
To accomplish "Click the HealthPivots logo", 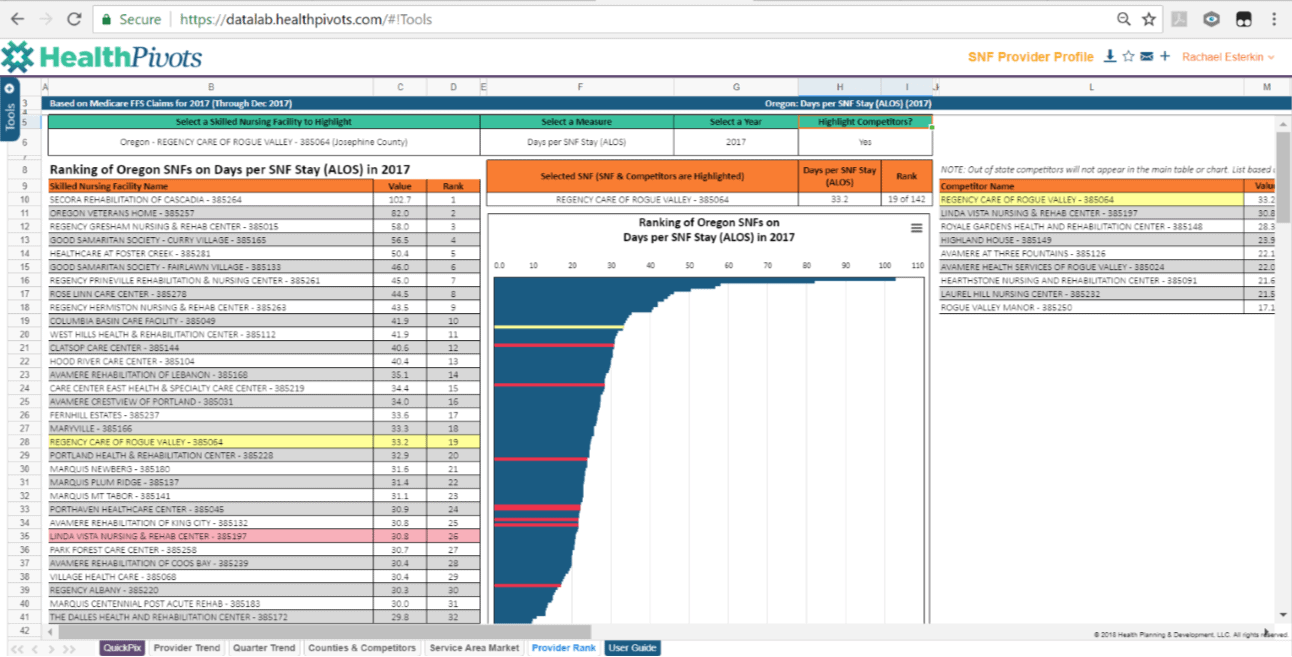I will click(102, 57).
